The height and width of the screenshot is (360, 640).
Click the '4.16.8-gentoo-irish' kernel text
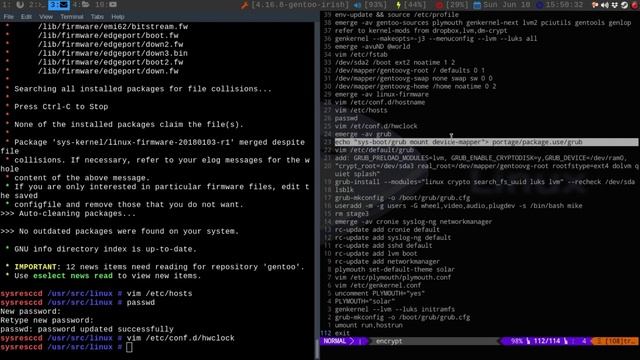click(x=300, y=5)
